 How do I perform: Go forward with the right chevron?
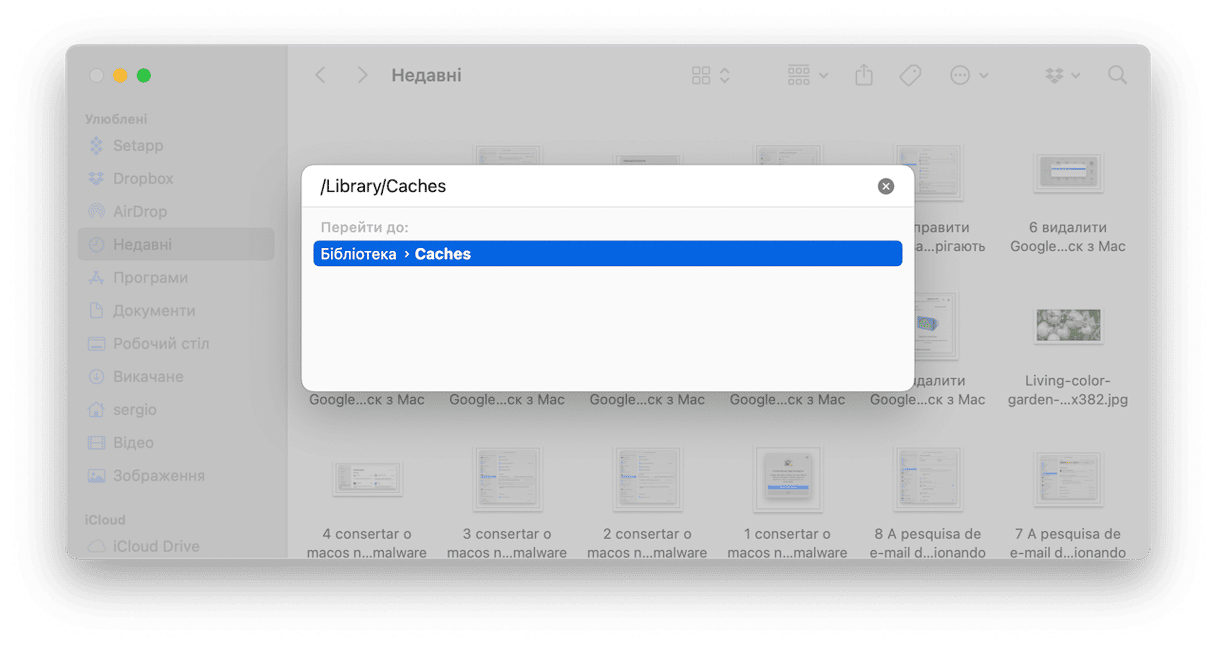coord(362,75)
